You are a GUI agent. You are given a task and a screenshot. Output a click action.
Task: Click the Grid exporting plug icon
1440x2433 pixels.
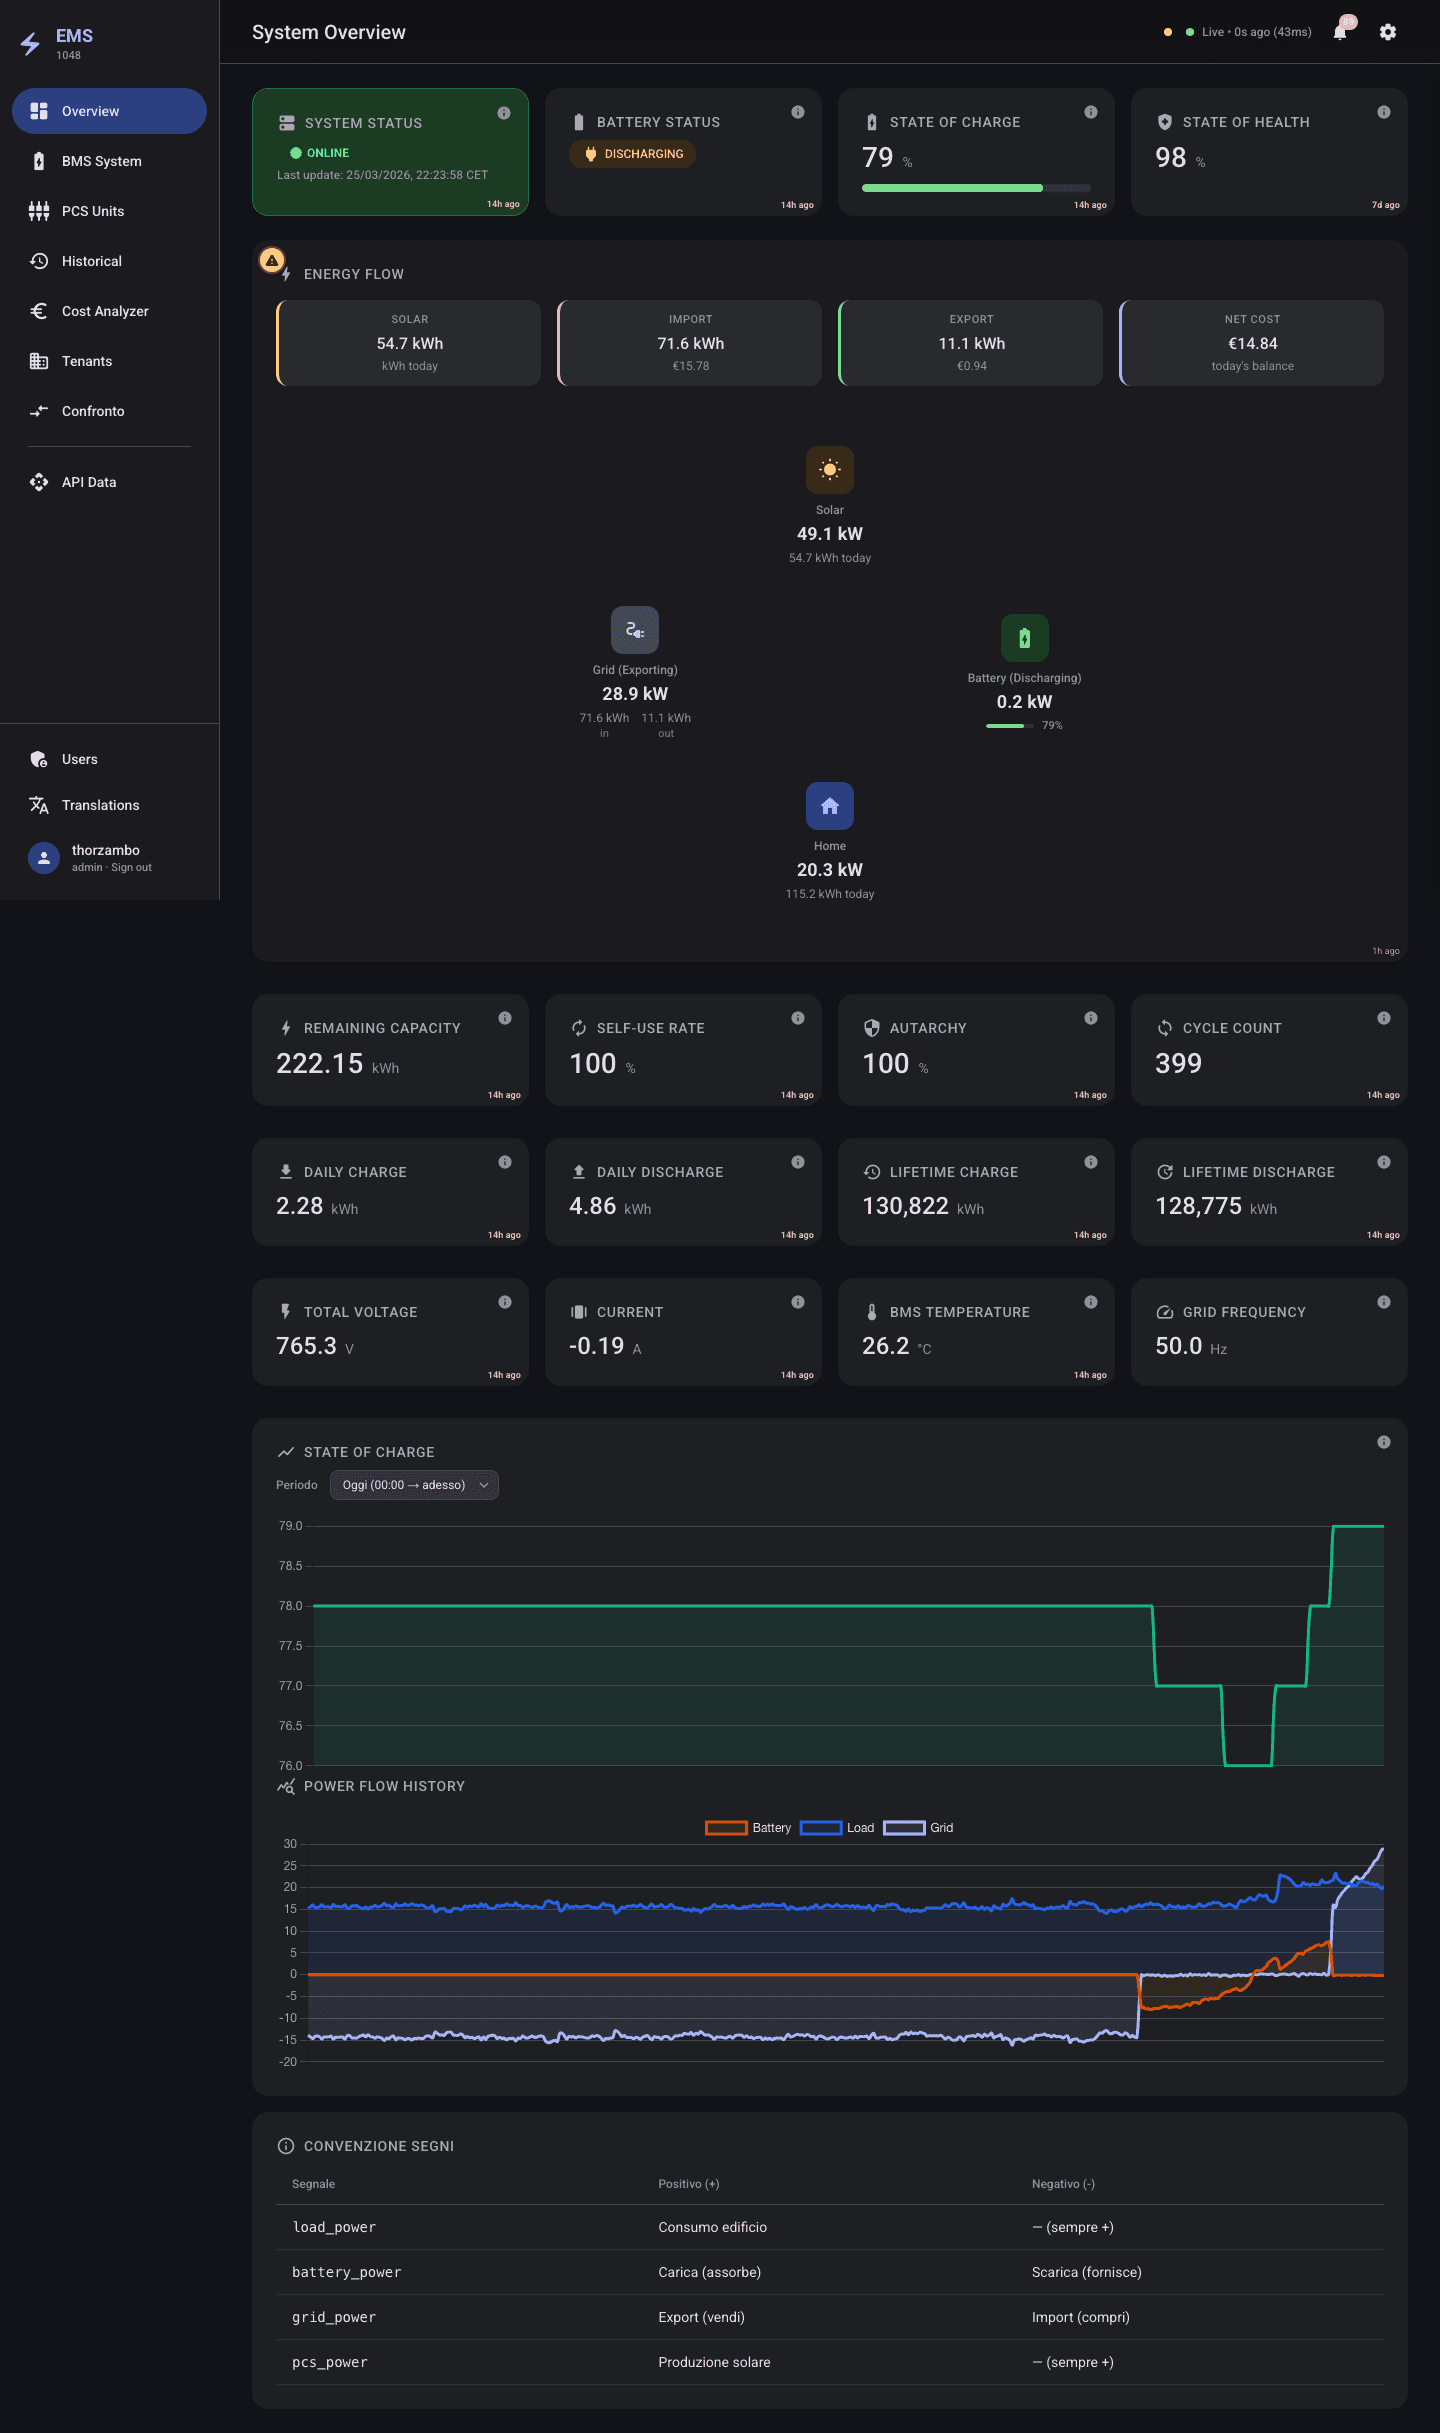[635, 630]
